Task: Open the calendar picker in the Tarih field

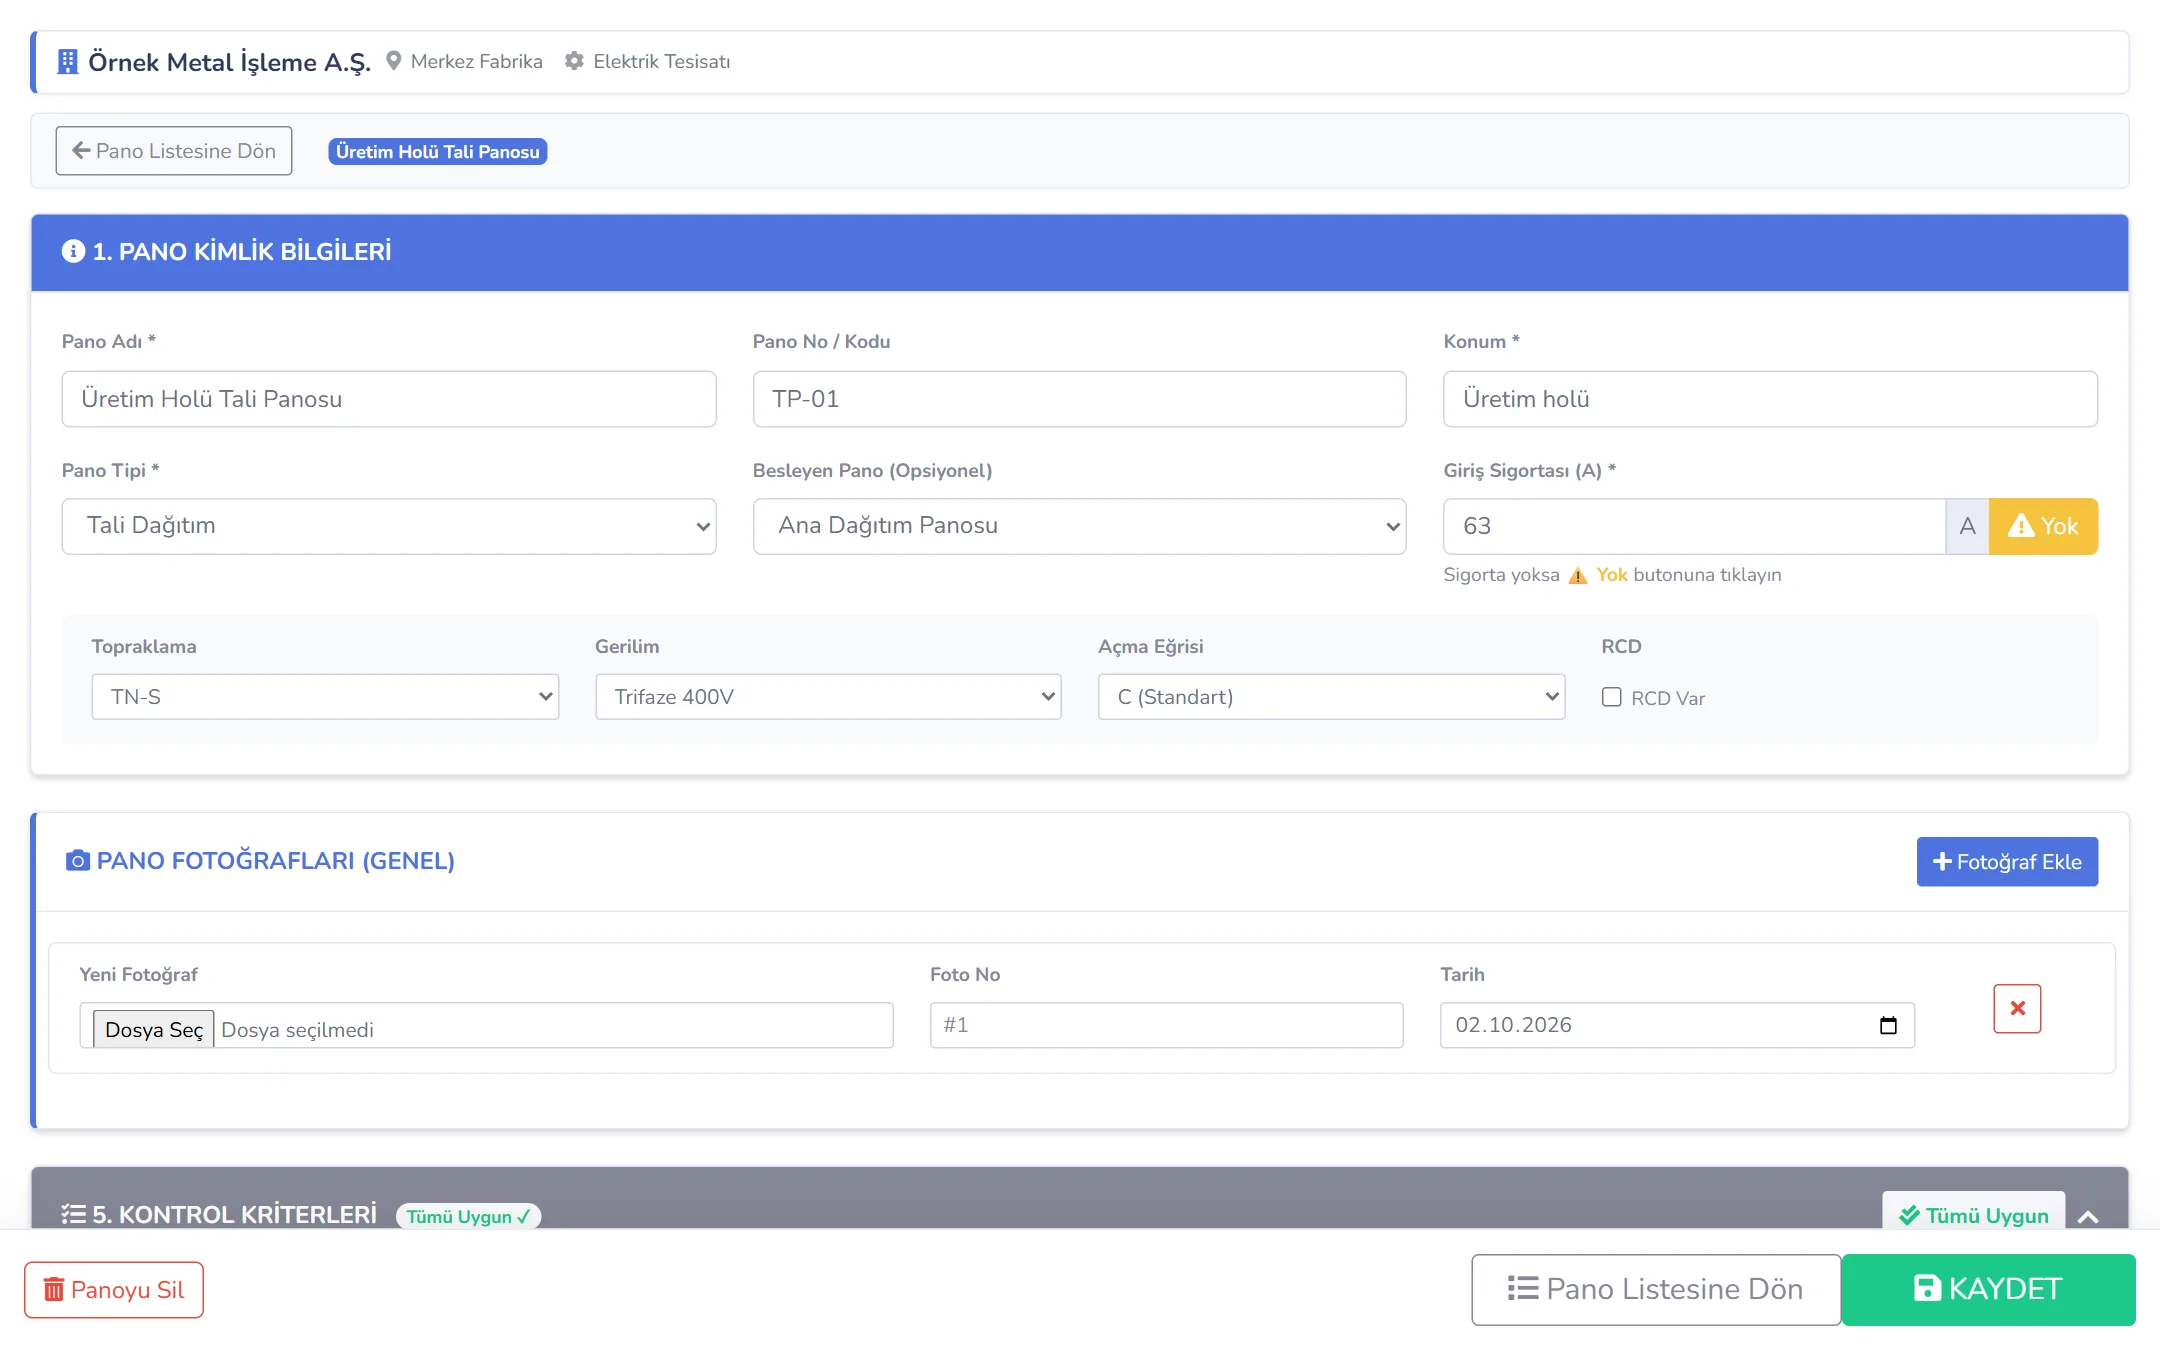Action: coord(1888,1025)
